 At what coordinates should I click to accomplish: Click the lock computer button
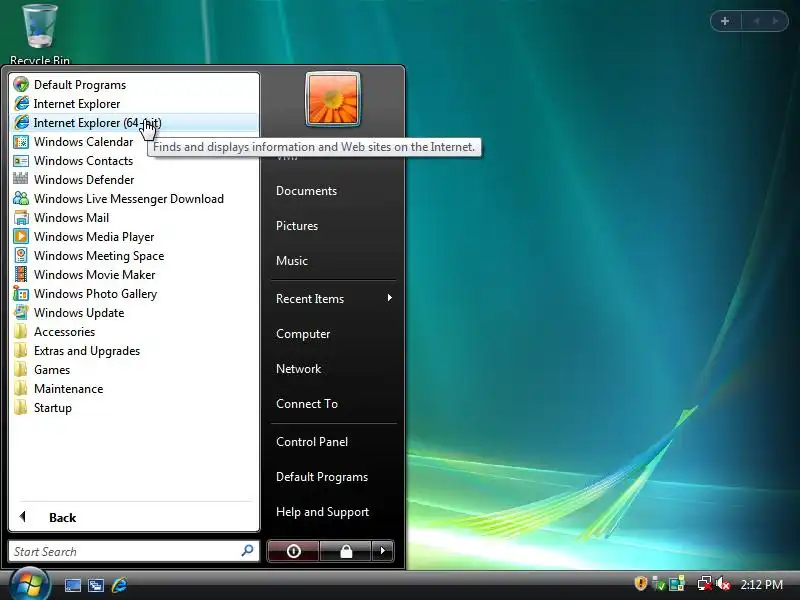pyautogui.click(x=346, y=551)
